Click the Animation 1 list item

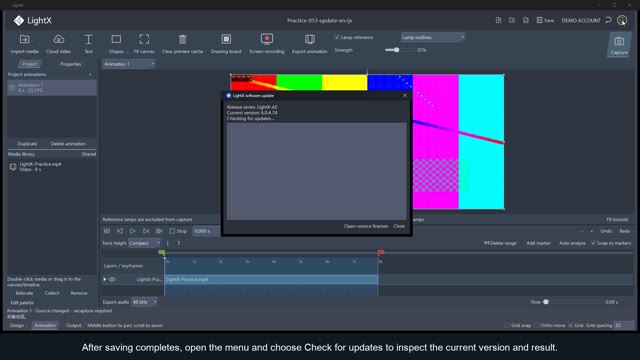pyautogui.click(x=52, y=88)
